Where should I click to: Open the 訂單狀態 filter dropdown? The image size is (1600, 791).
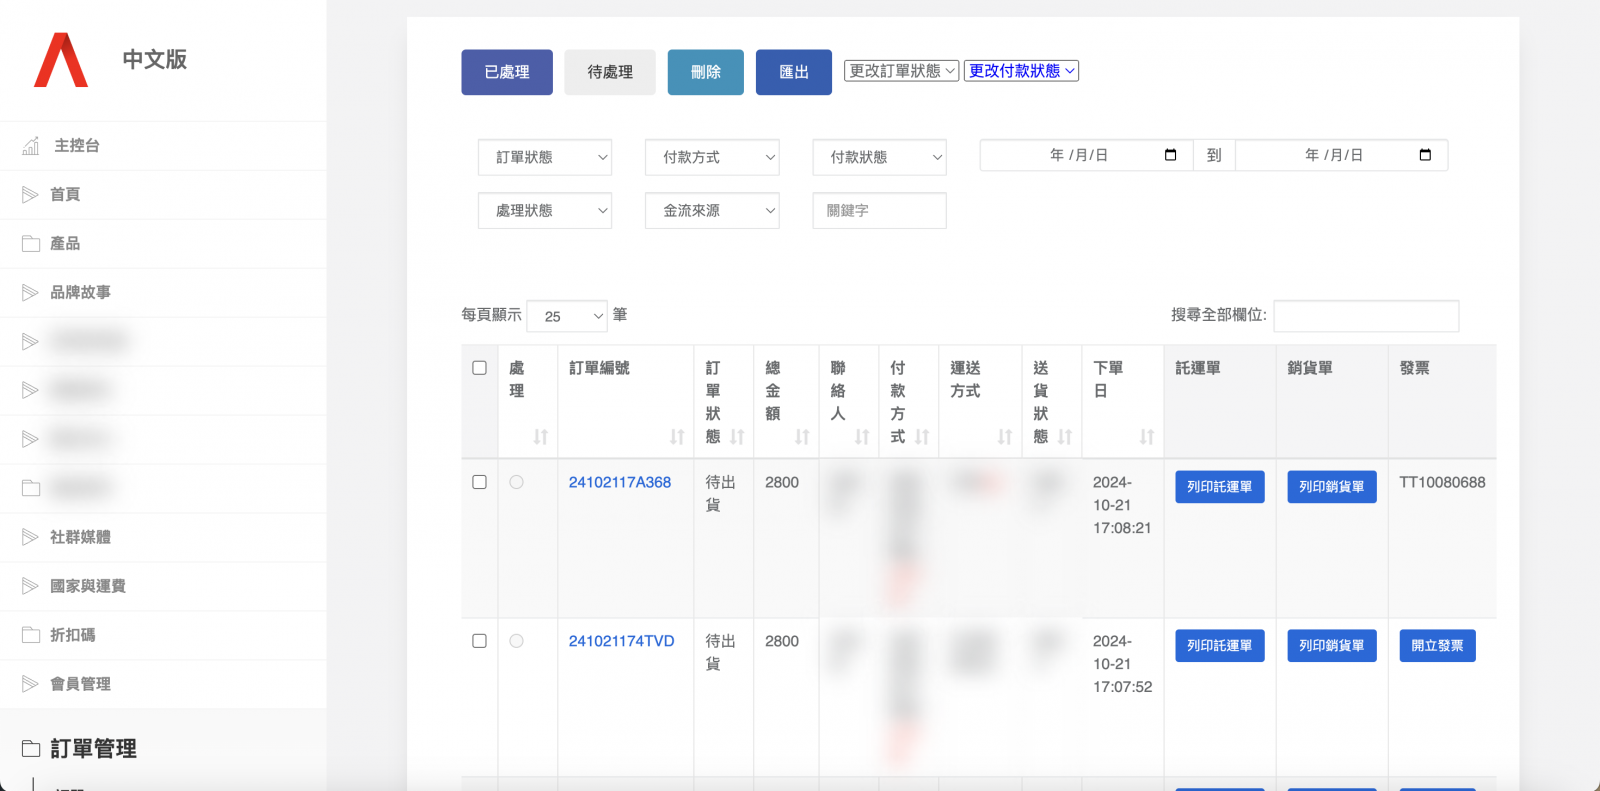click(545, 157)
